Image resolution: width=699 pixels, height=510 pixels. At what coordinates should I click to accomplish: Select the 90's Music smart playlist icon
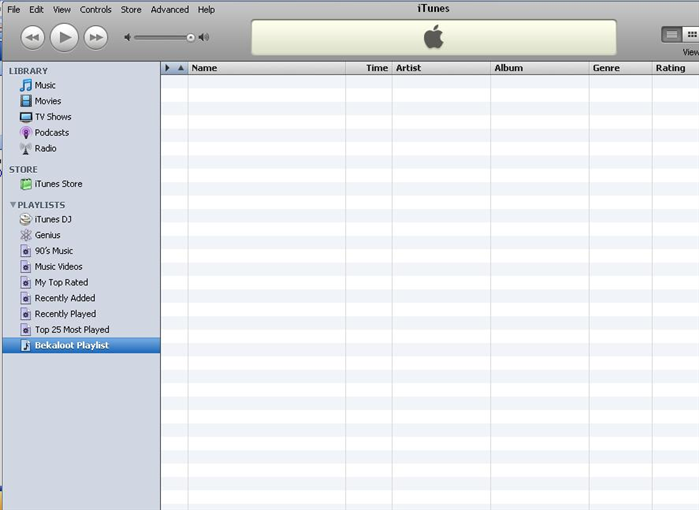pyautogui.click(x=26, y=251)
